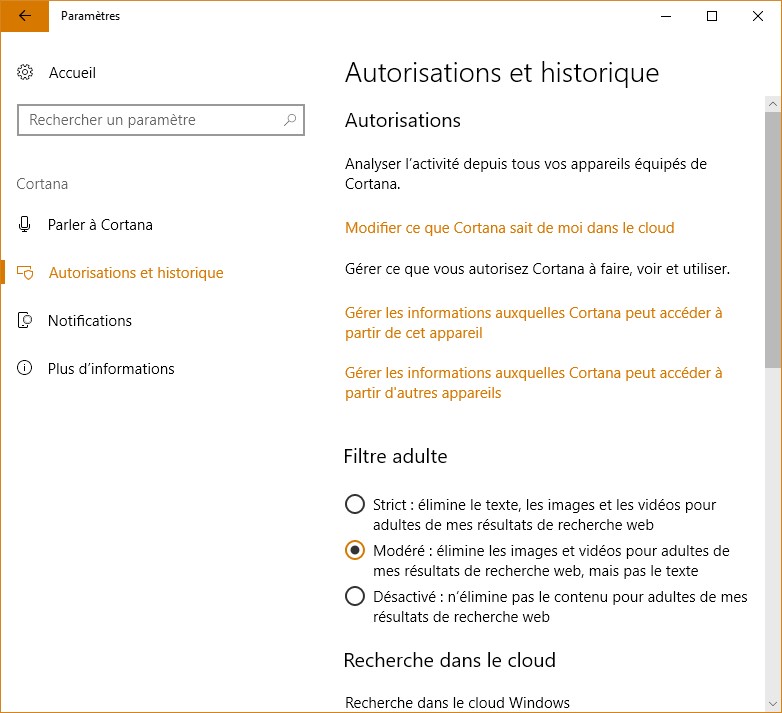
Task: Select the Strict adult filter option
Action: point(354,504)
